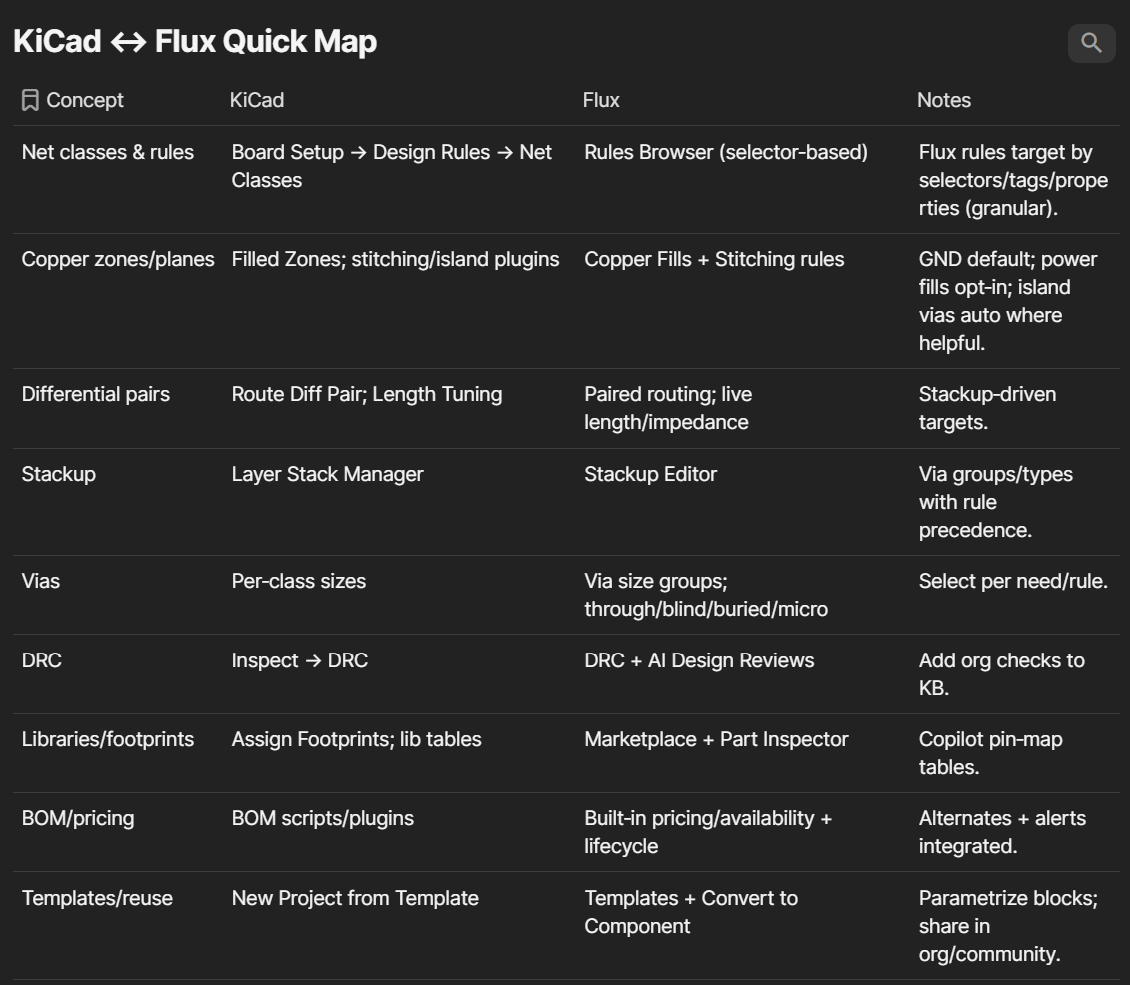This screenshot has width=1130, height=985.
Task: Click the 'Net classes & rules' cell
Action: (107, 152)
